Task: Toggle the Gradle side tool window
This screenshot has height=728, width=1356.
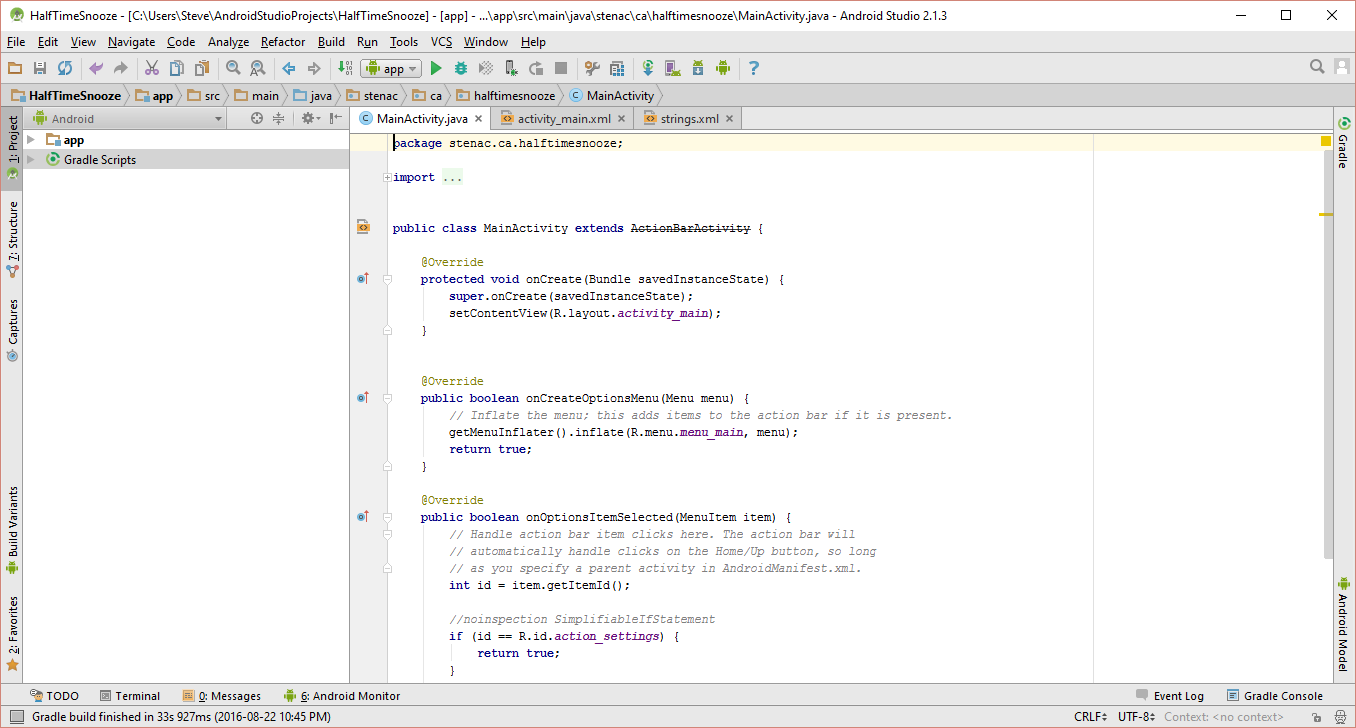Action: (x=1343, y=142)
